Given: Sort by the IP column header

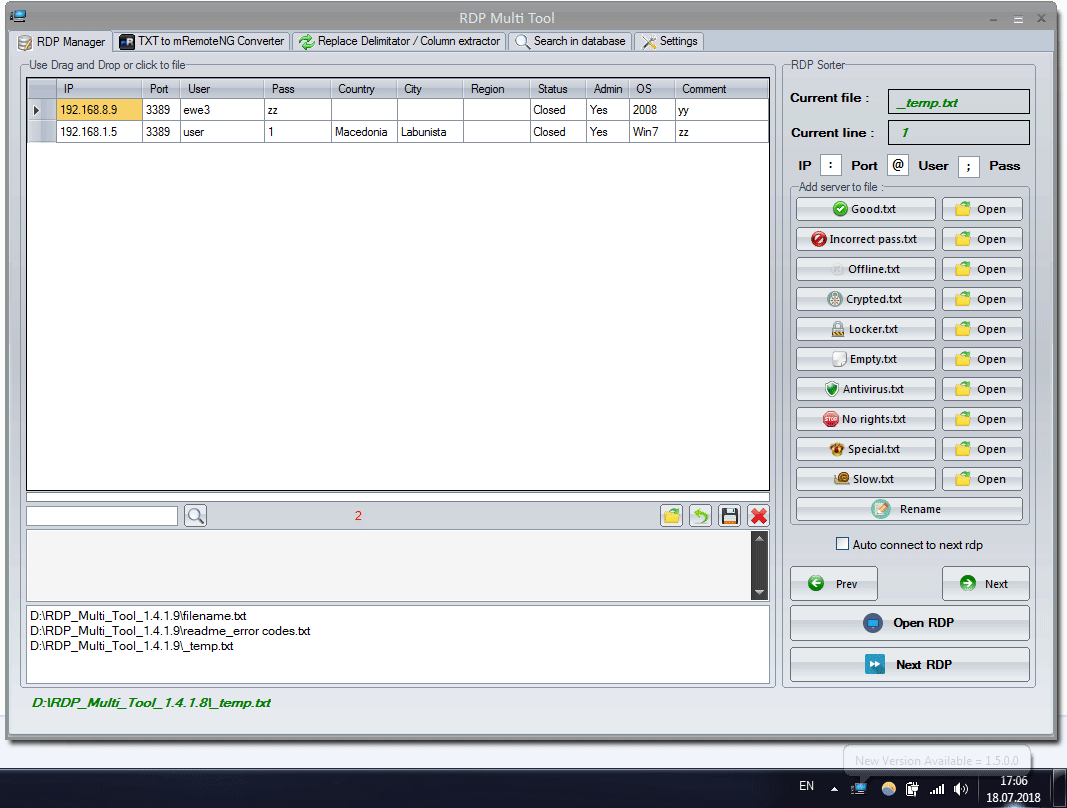Looking at the screenshot, I should click(99, 89).
